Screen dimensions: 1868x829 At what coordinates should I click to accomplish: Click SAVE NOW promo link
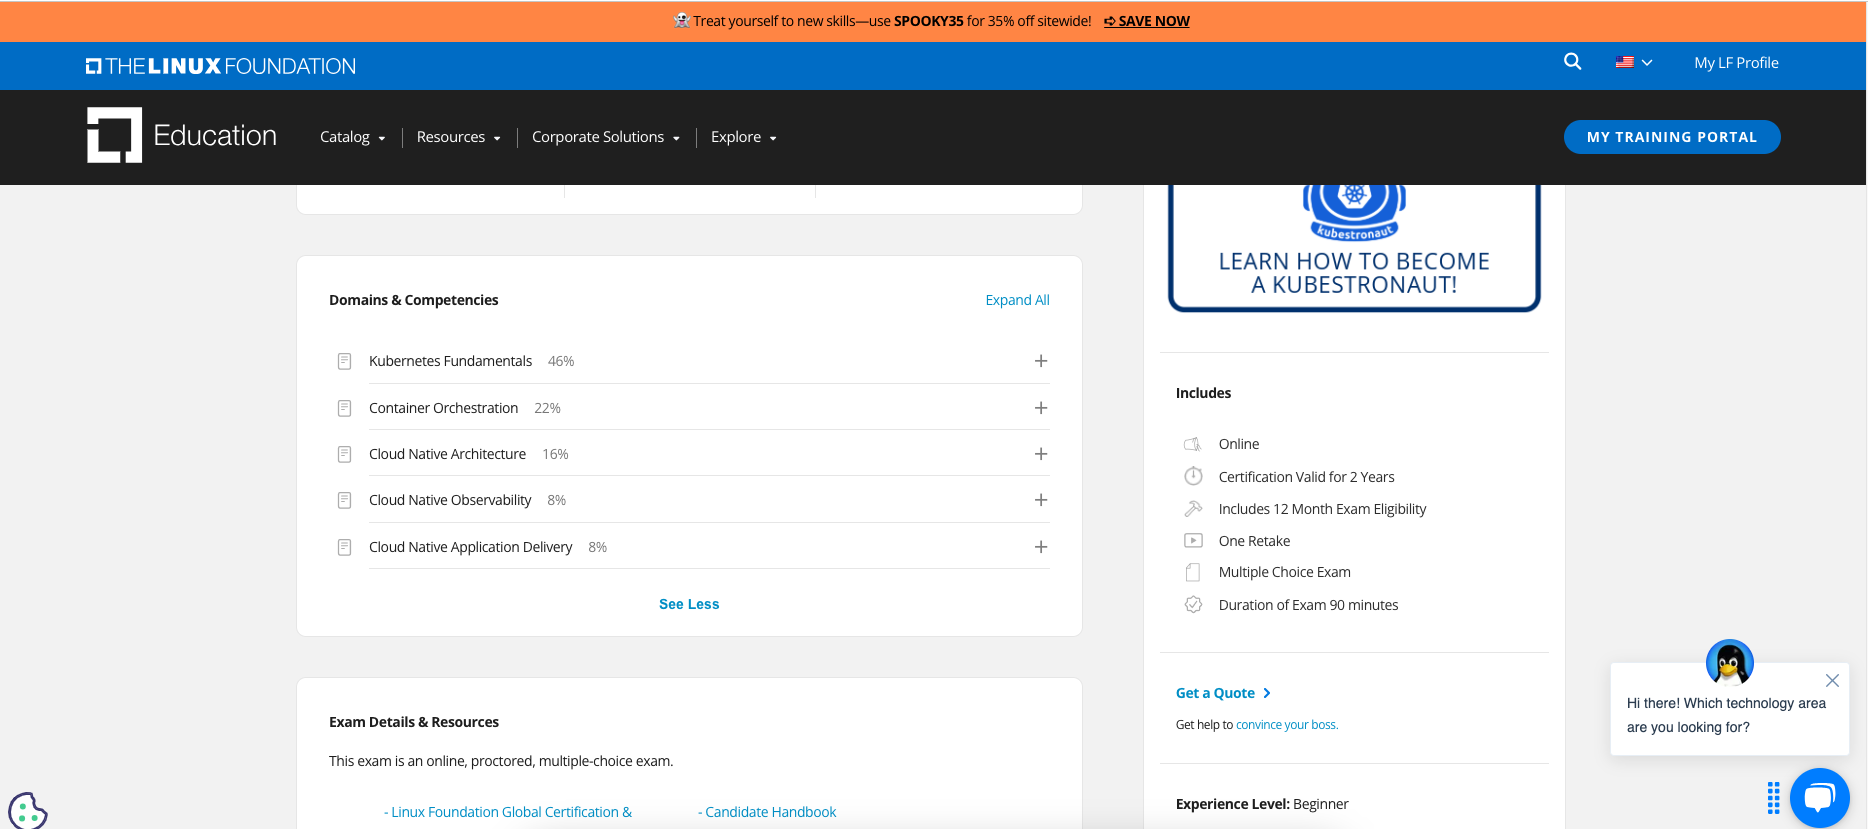point(1147,21)
